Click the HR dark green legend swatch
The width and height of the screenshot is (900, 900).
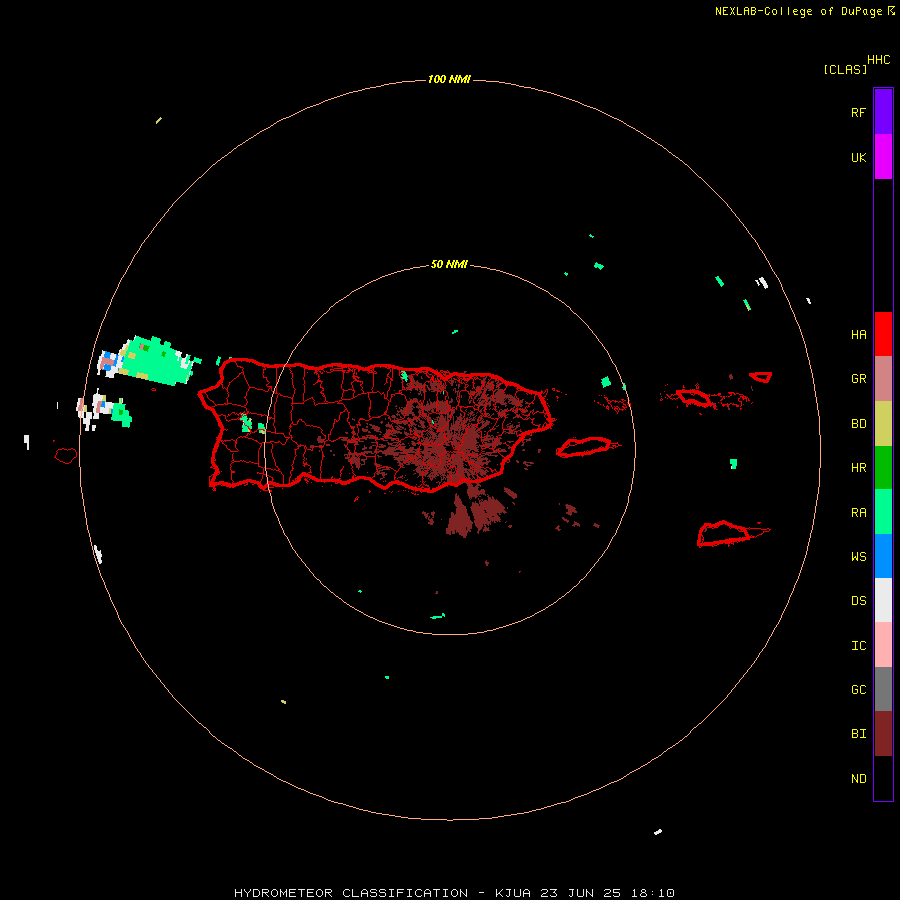click(x=883, y=467)
